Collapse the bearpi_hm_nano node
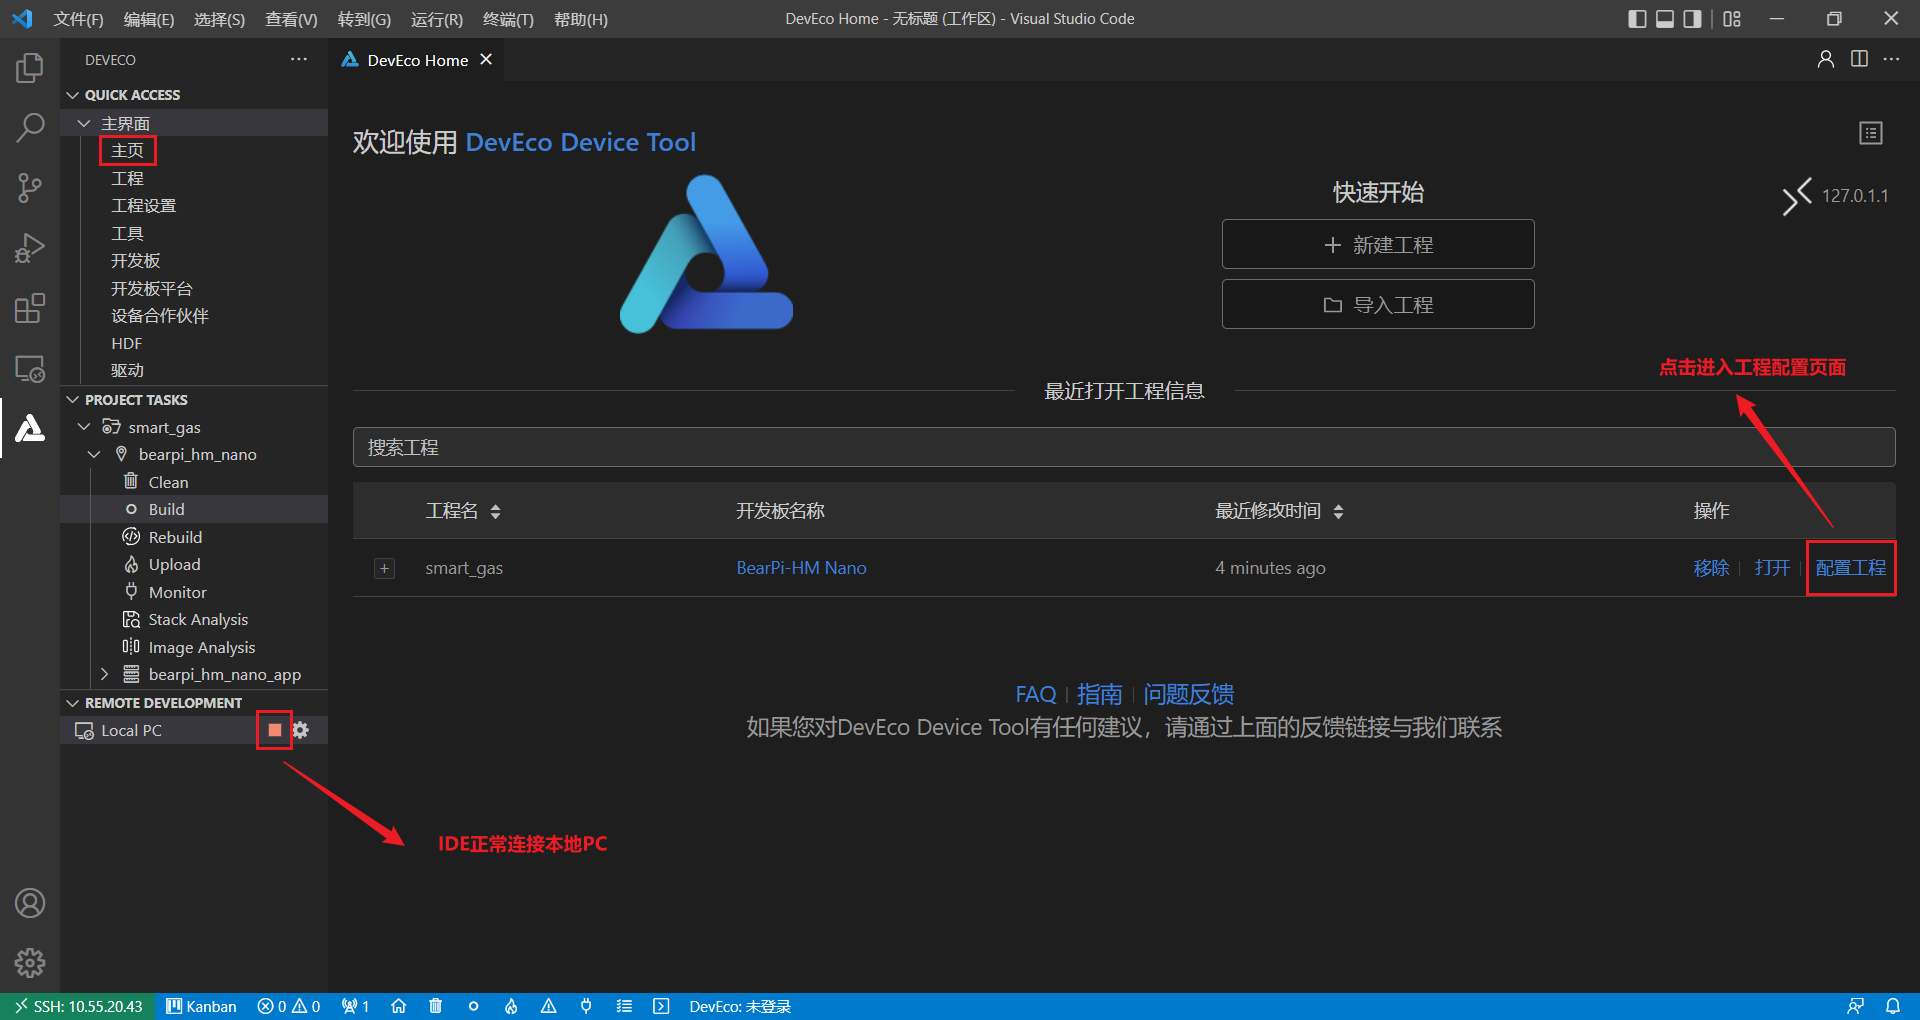 (x=95, y=454)
